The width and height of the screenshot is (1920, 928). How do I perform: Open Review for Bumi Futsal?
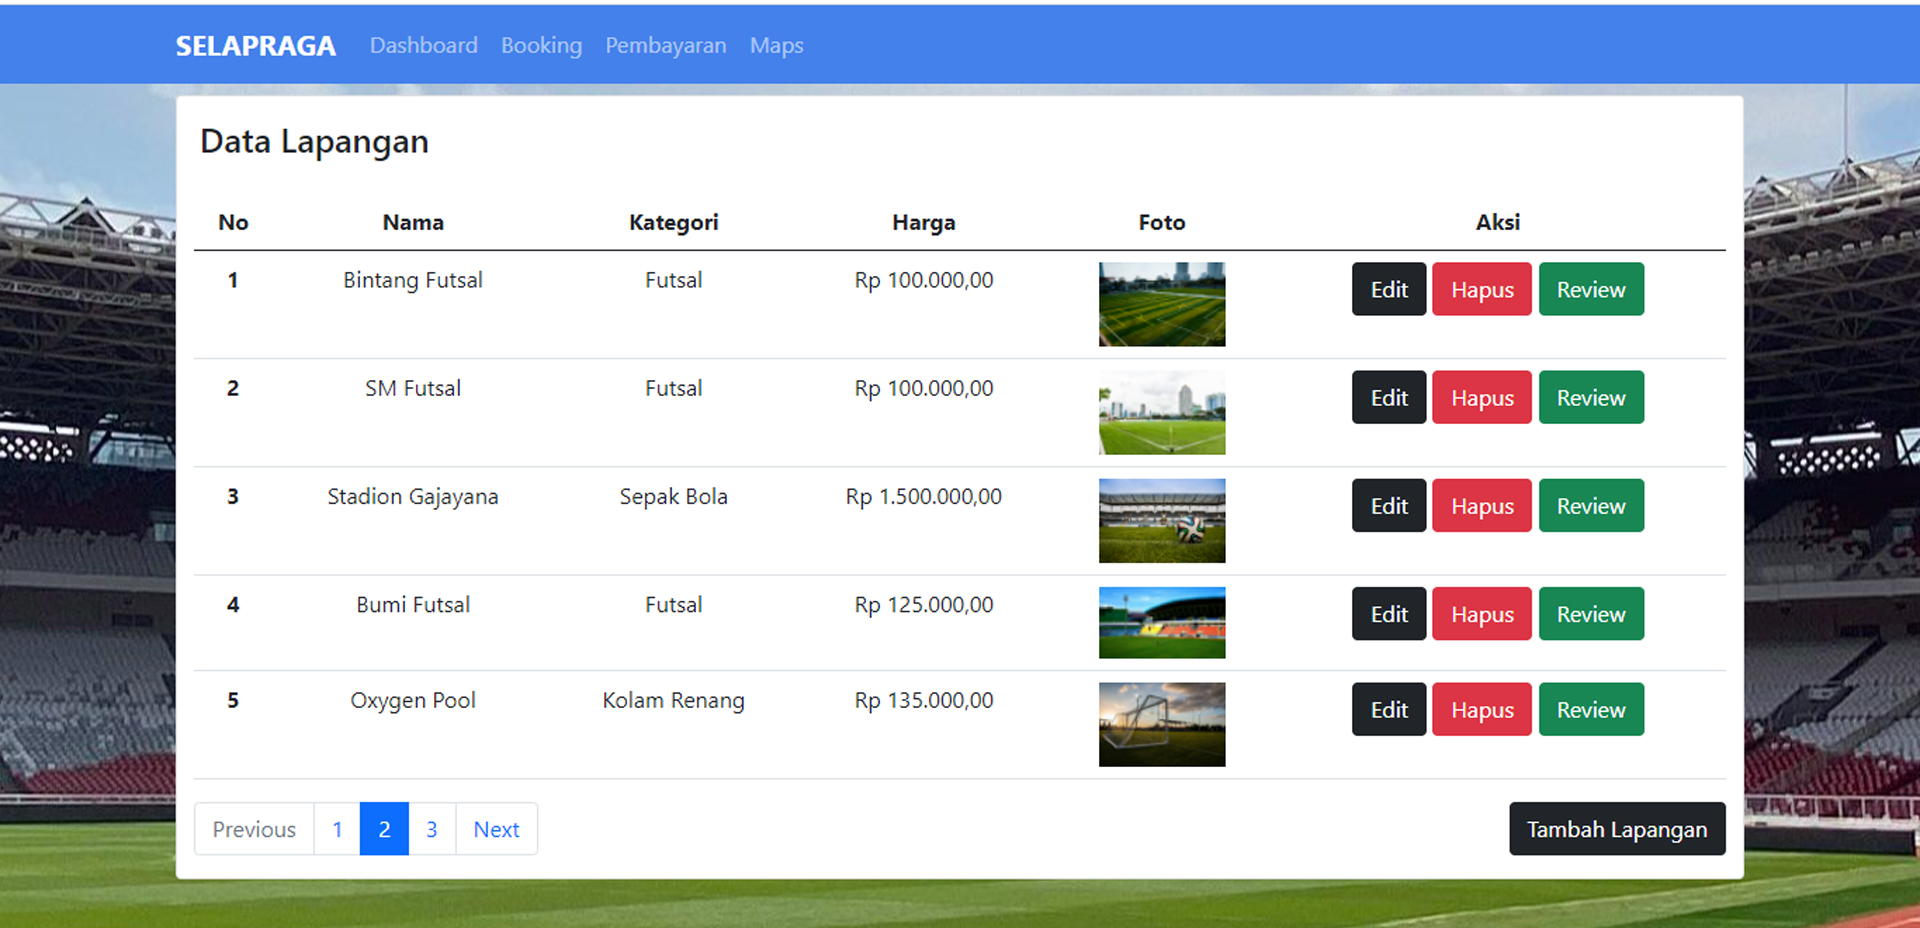[x=1591, y=613]
